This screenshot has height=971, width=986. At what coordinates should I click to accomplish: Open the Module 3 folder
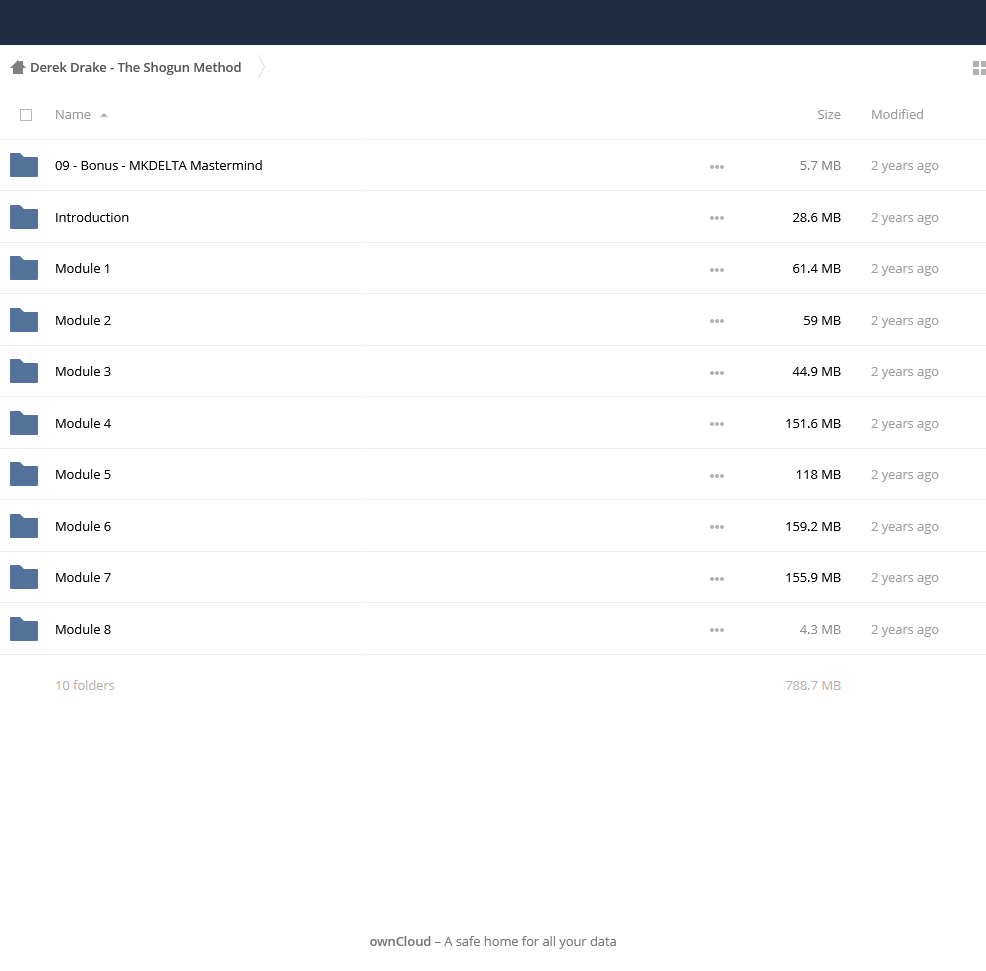coord(83,372)
